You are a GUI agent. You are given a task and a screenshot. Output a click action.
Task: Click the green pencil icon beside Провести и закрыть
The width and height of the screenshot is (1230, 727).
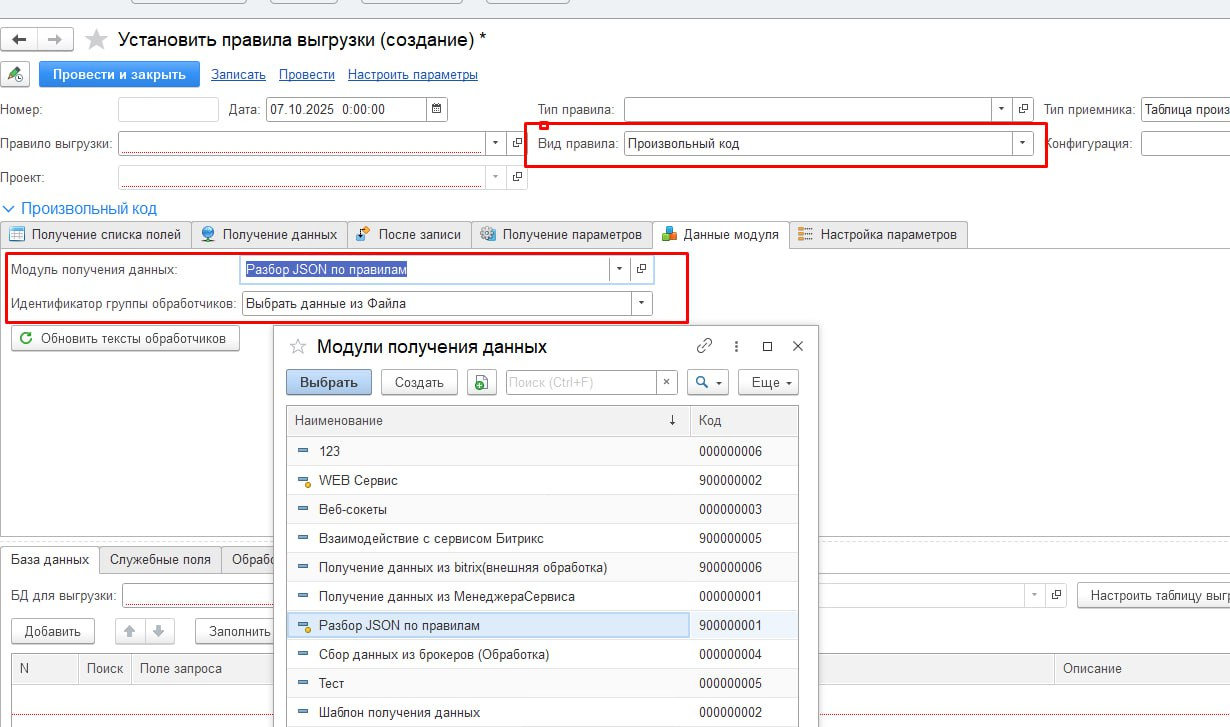[x=15, y=75]
